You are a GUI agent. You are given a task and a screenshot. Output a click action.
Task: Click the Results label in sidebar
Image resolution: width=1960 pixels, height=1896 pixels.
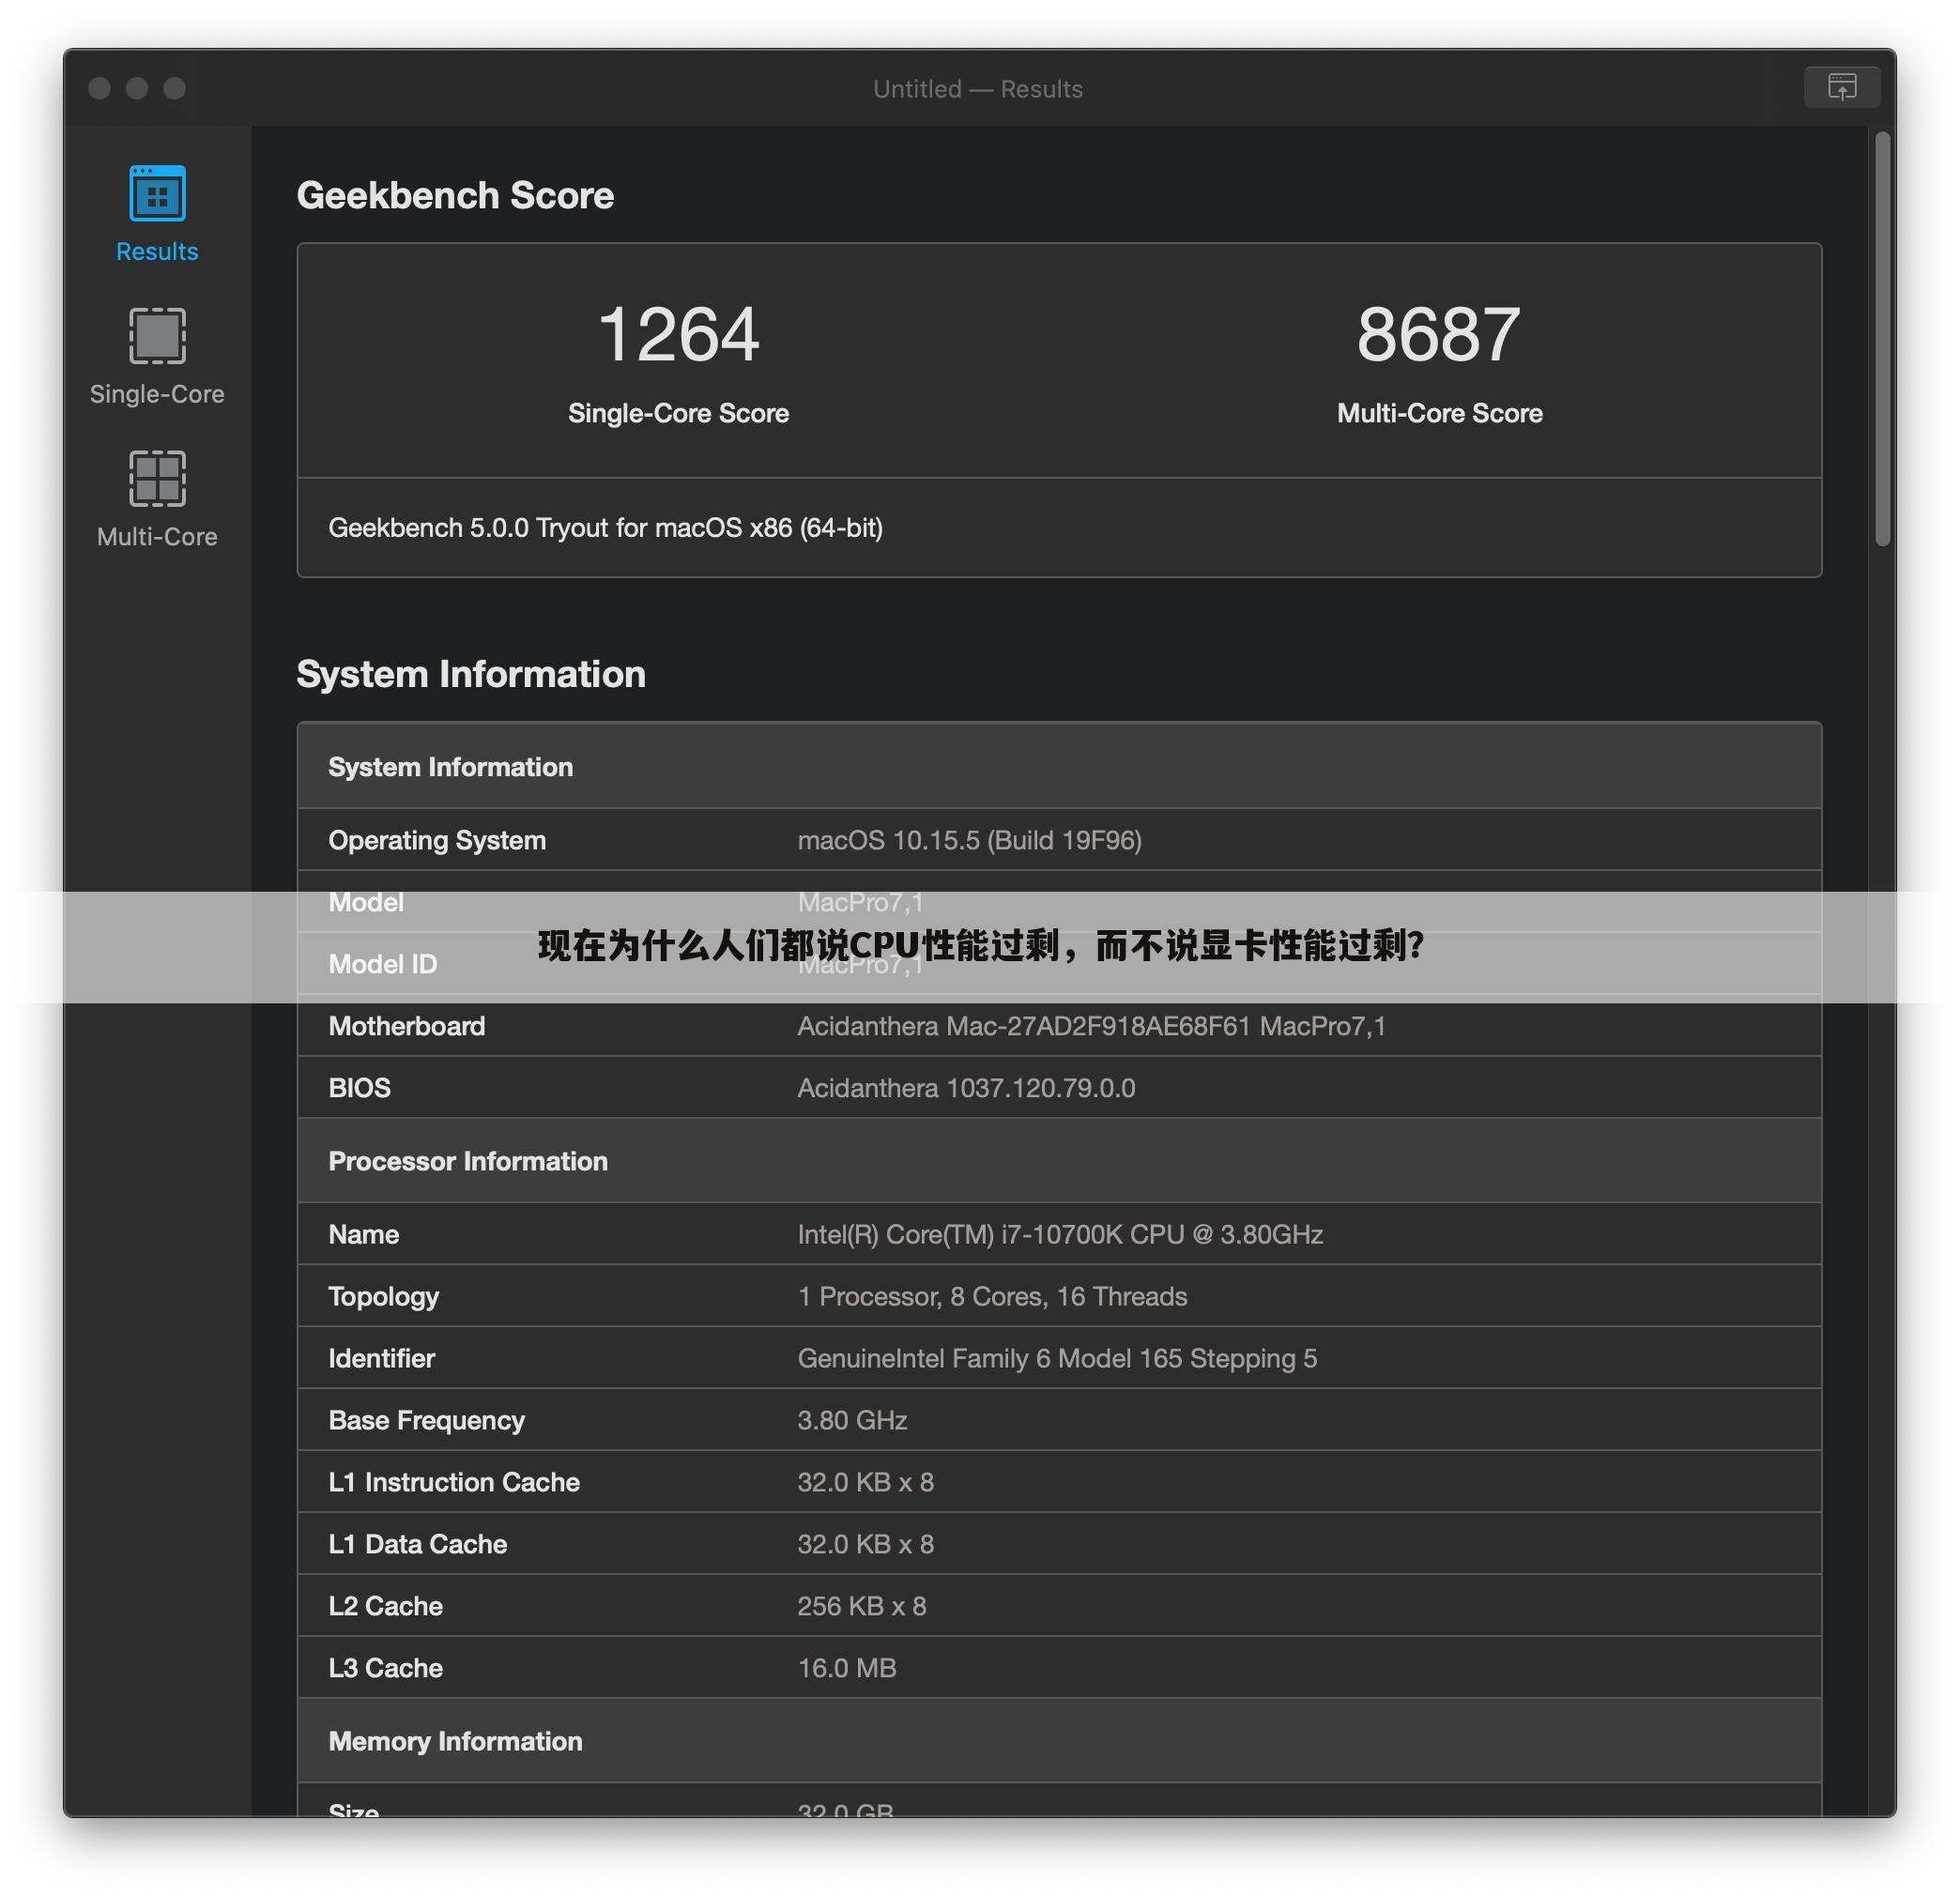157,251
